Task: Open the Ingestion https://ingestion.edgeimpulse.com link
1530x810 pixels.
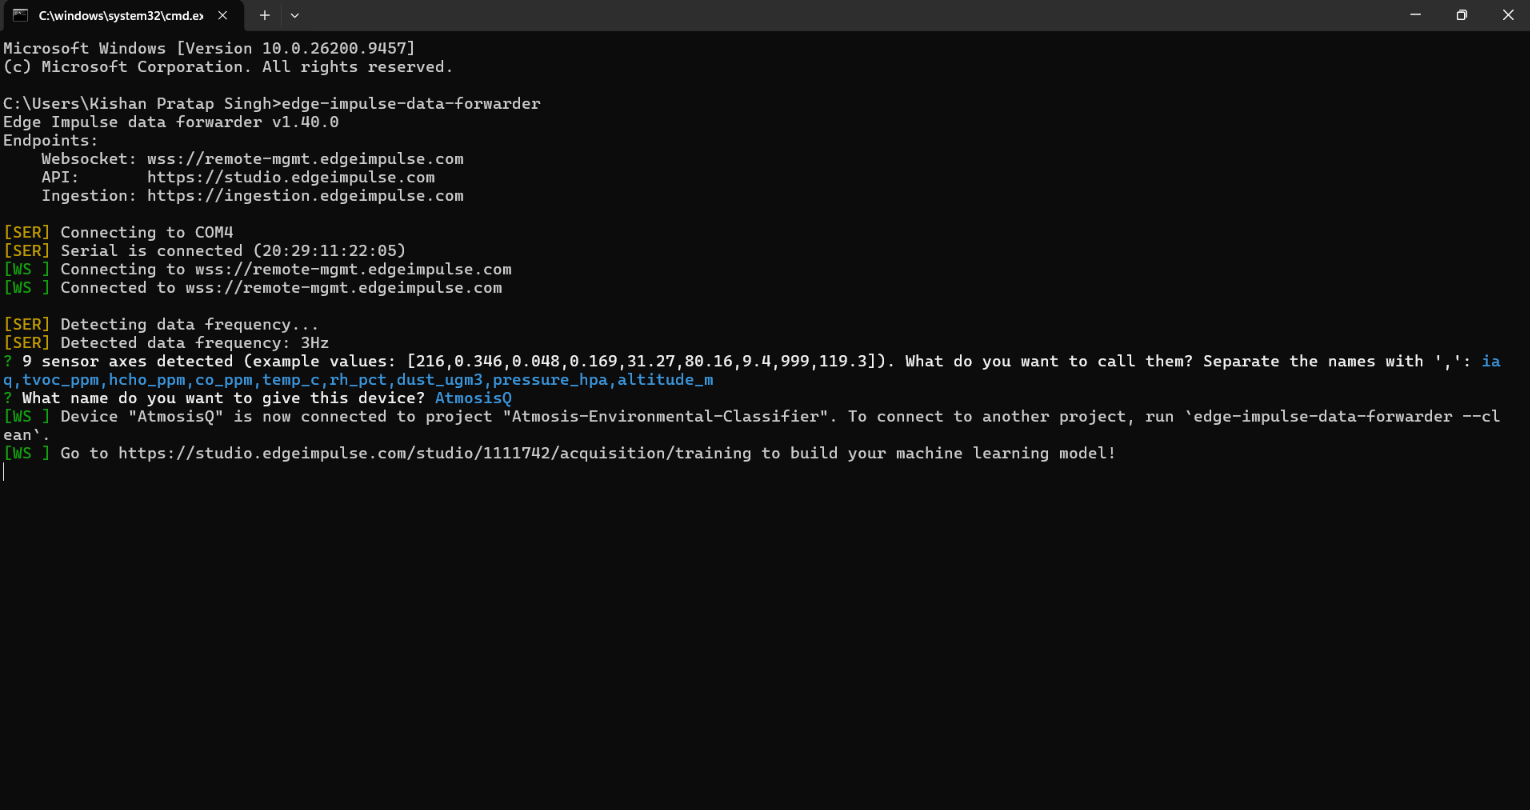Action: tap(305, 196)
